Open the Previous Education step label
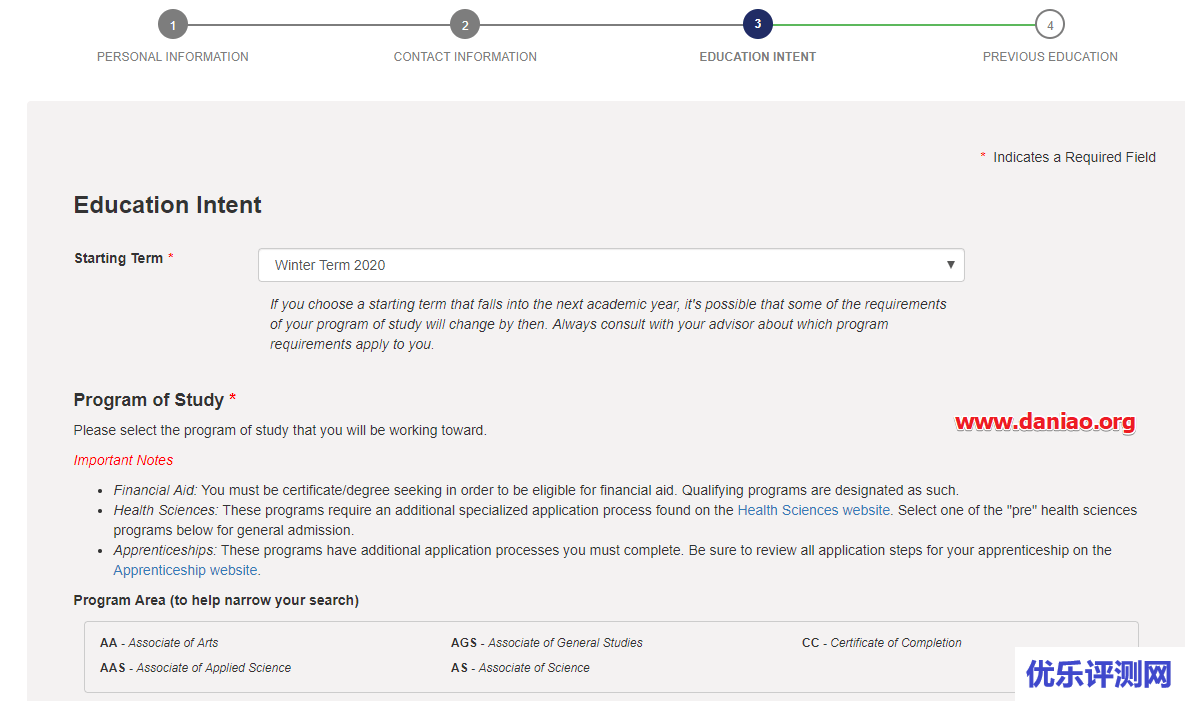Image resolution: width=1185 pixels, height=701 pixels. click(1050, 57)
